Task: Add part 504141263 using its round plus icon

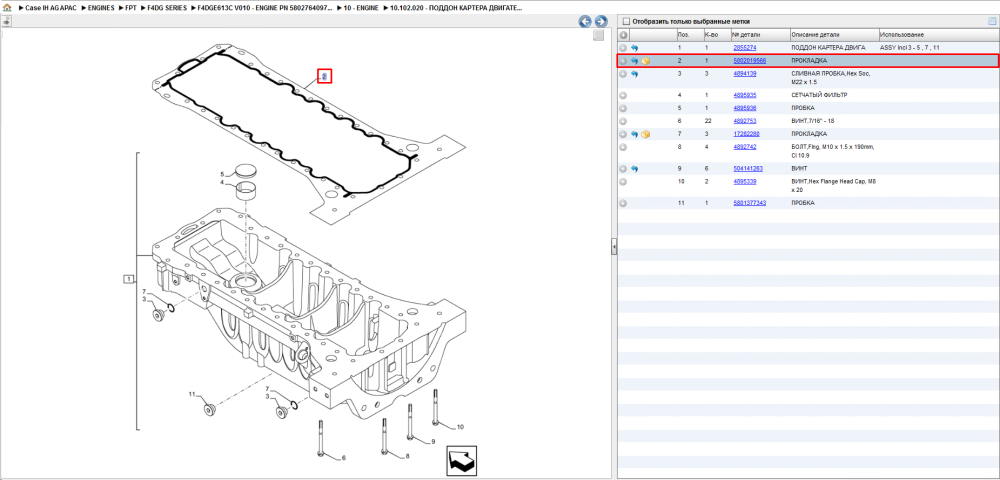Action: click(623, 169)
